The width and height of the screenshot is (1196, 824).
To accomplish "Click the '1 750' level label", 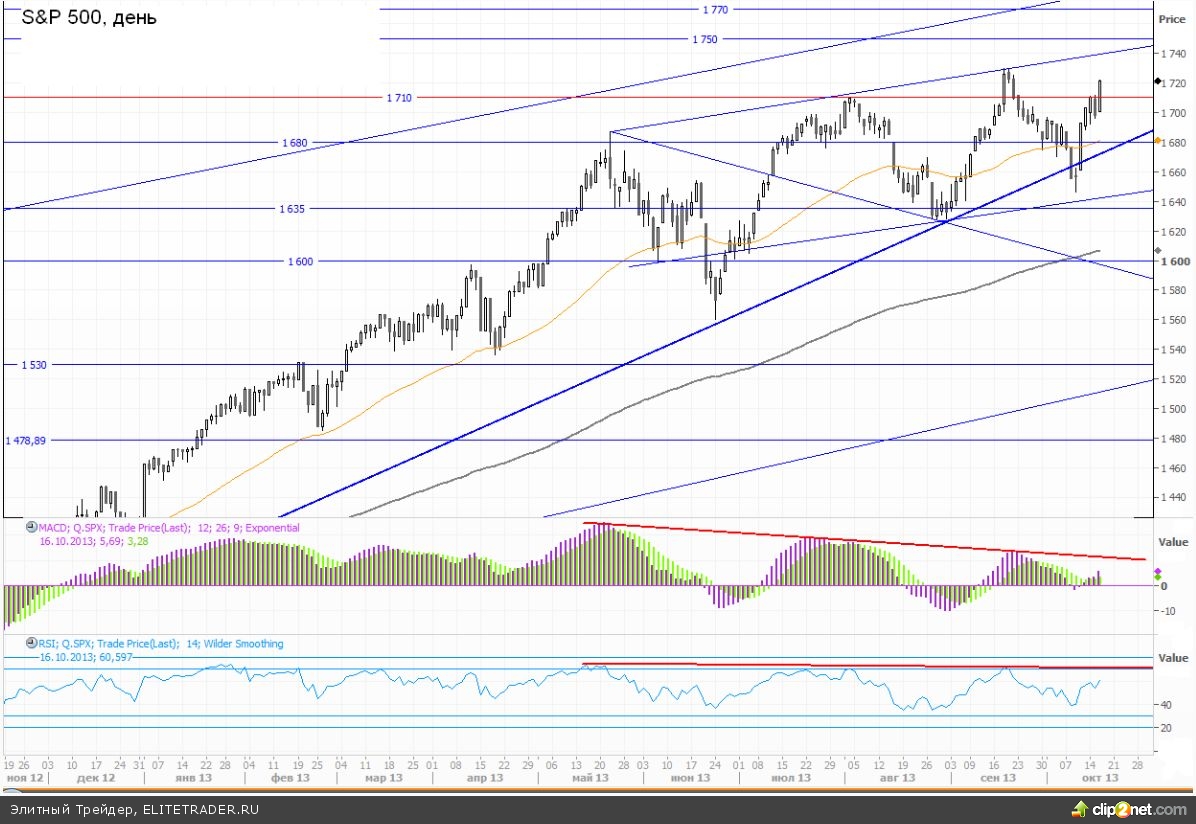I will [705, 39].
